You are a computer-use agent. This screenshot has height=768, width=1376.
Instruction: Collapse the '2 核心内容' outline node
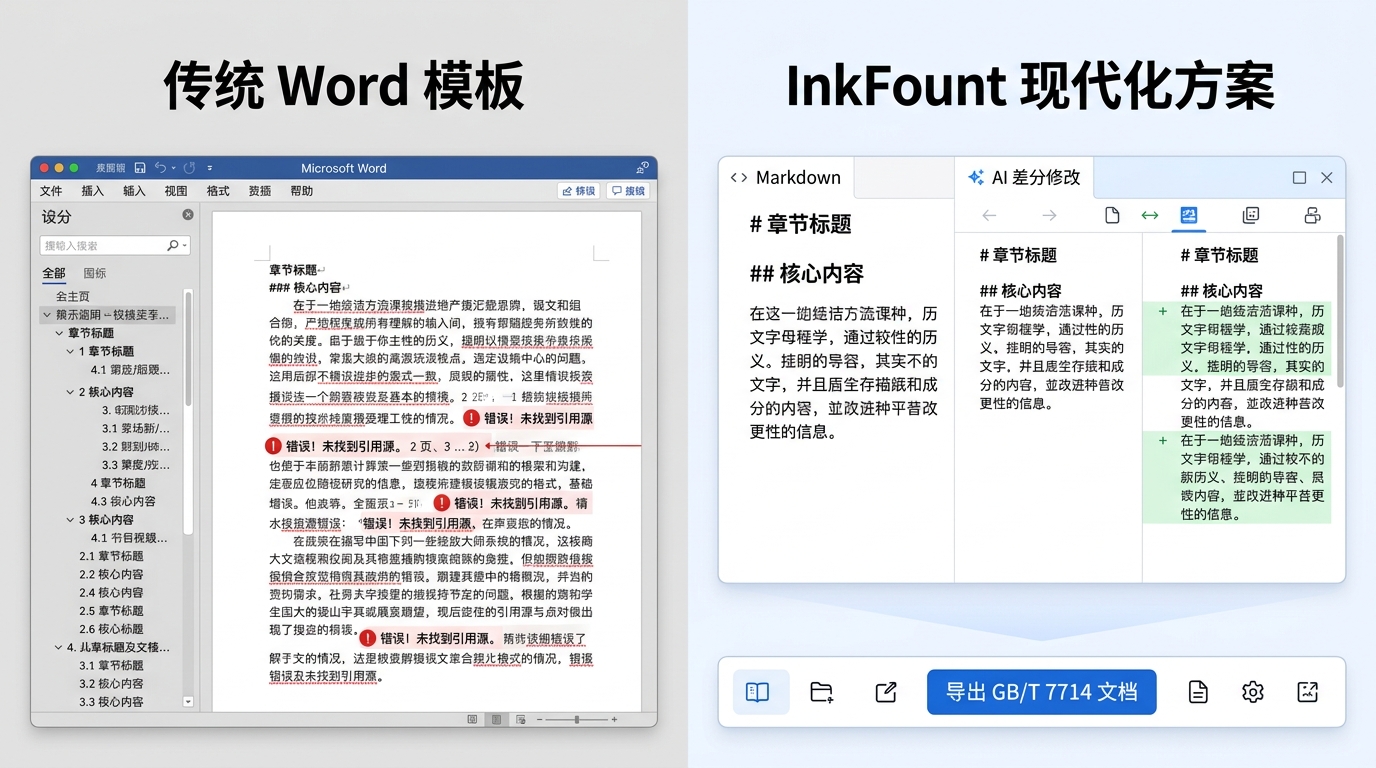pos(70,392)
